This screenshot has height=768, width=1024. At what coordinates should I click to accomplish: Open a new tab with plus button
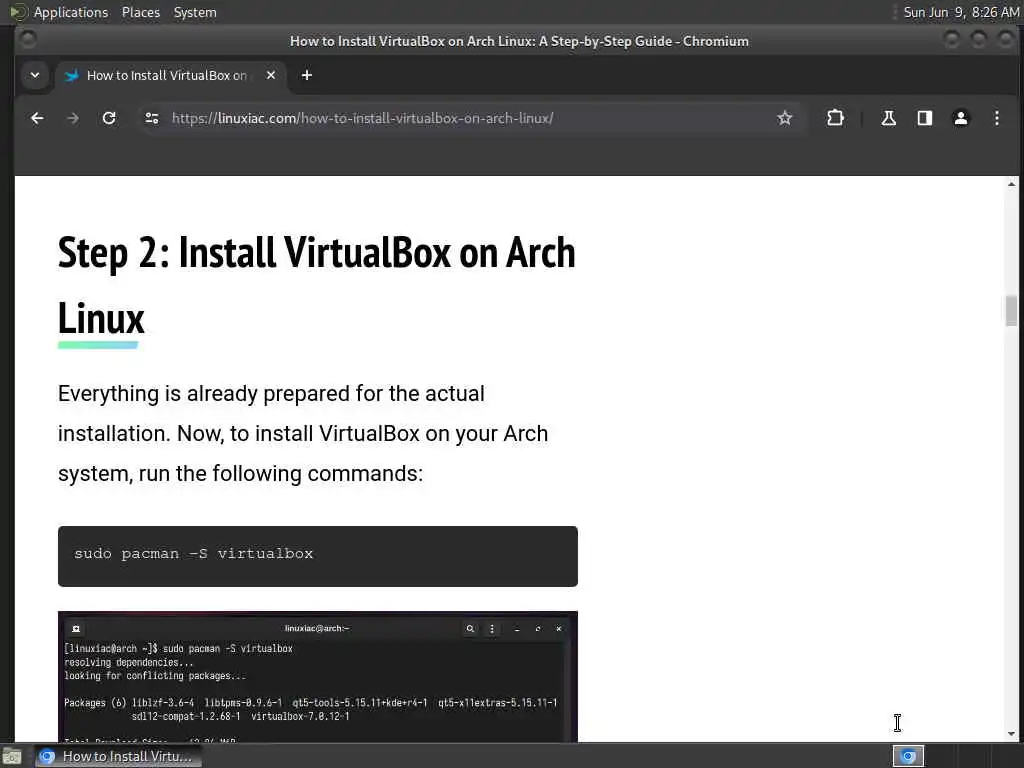pos(306,75)
